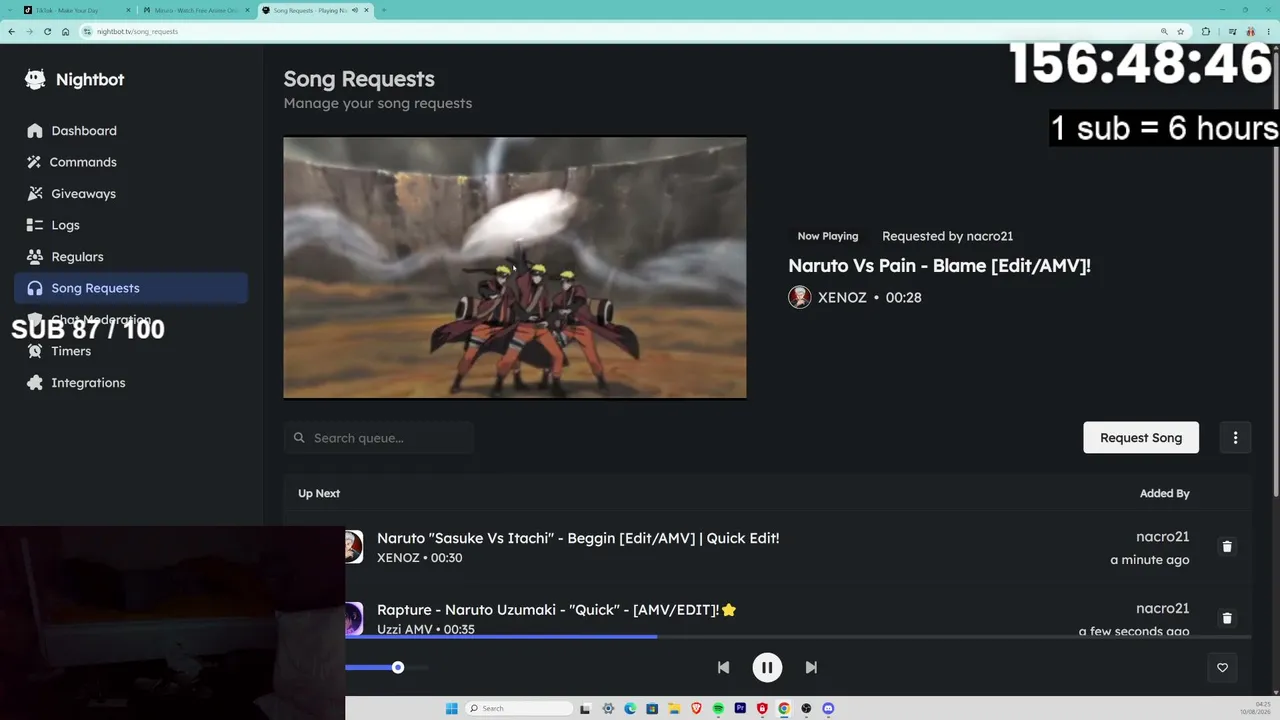
Task: Mute the Song Requests tab audio icon
Action: click(x=354, y=10)
